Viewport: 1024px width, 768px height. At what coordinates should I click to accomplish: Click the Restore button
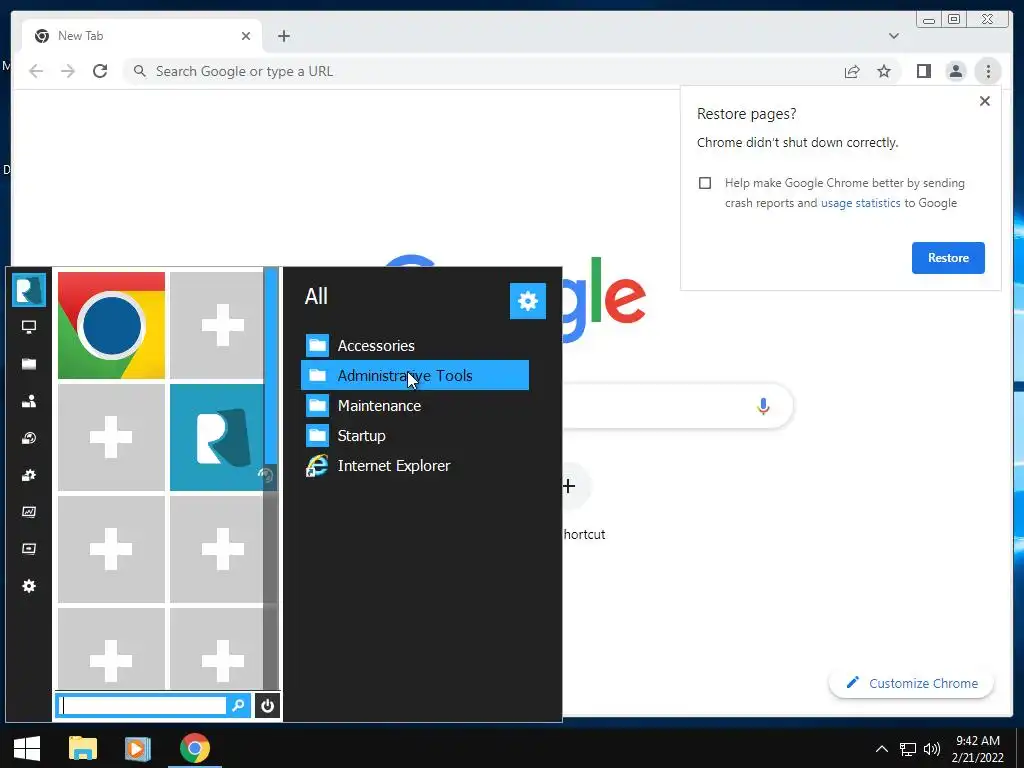(948, 258)
